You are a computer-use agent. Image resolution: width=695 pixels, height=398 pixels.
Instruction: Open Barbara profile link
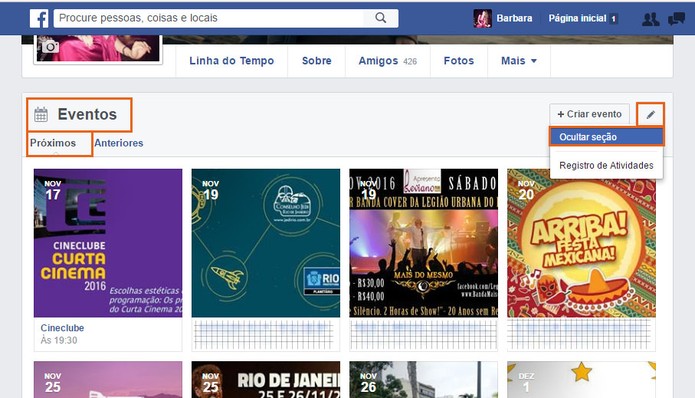click(x=514, y=18)
